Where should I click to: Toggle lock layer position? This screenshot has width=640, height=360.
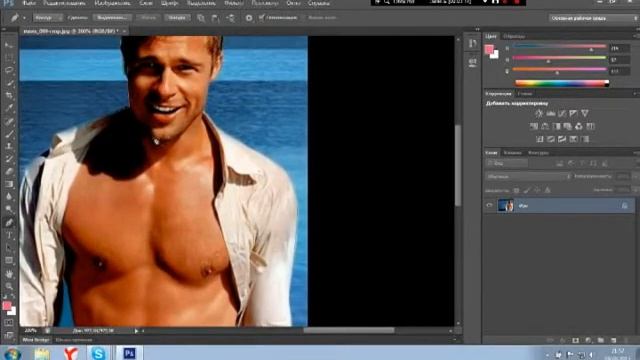537,190
